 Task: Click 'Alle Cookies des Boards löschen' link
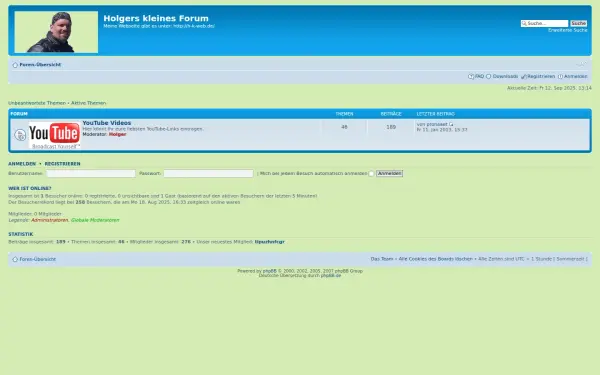point(435,259)
